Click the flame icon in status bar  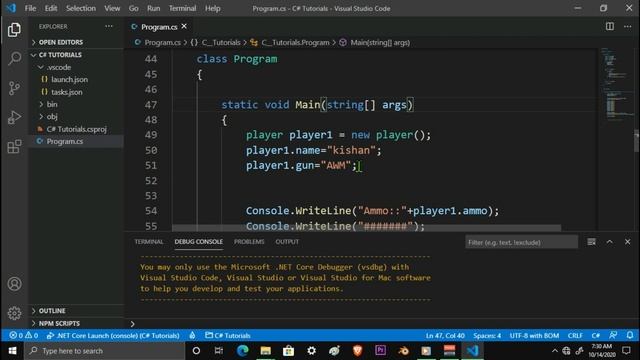pyautogui.click(x=192, y=336)
